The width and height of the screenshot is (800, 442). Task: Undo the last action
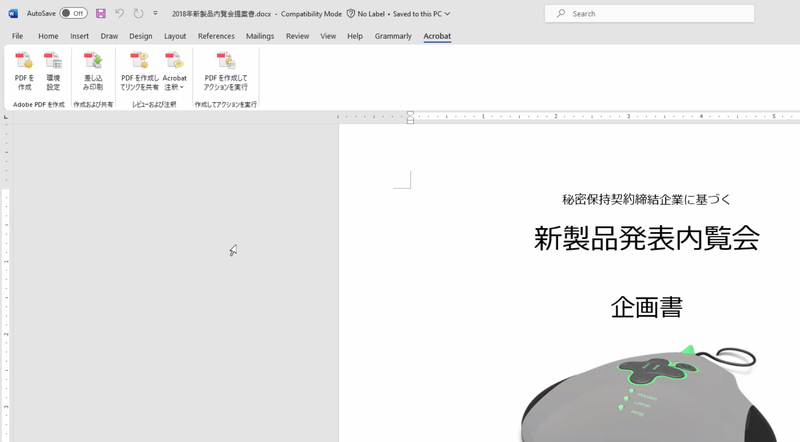coord(119,14)
